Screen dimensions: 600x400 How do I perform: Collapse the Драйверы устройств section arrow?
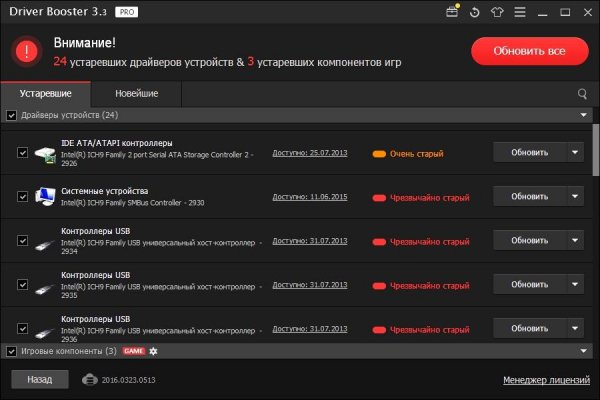(583, 115)
